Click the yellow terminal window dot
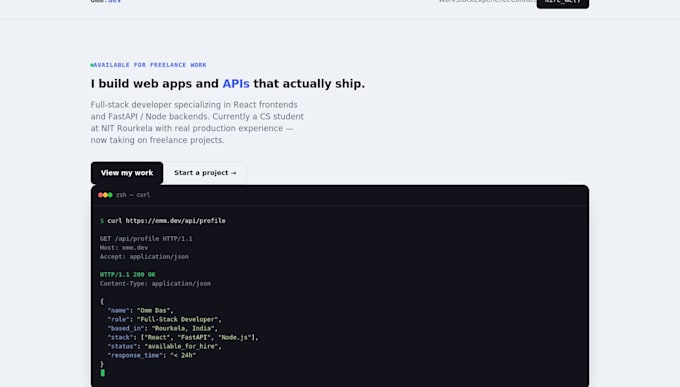This screenshot has width=680, height=387. (105, 195)
